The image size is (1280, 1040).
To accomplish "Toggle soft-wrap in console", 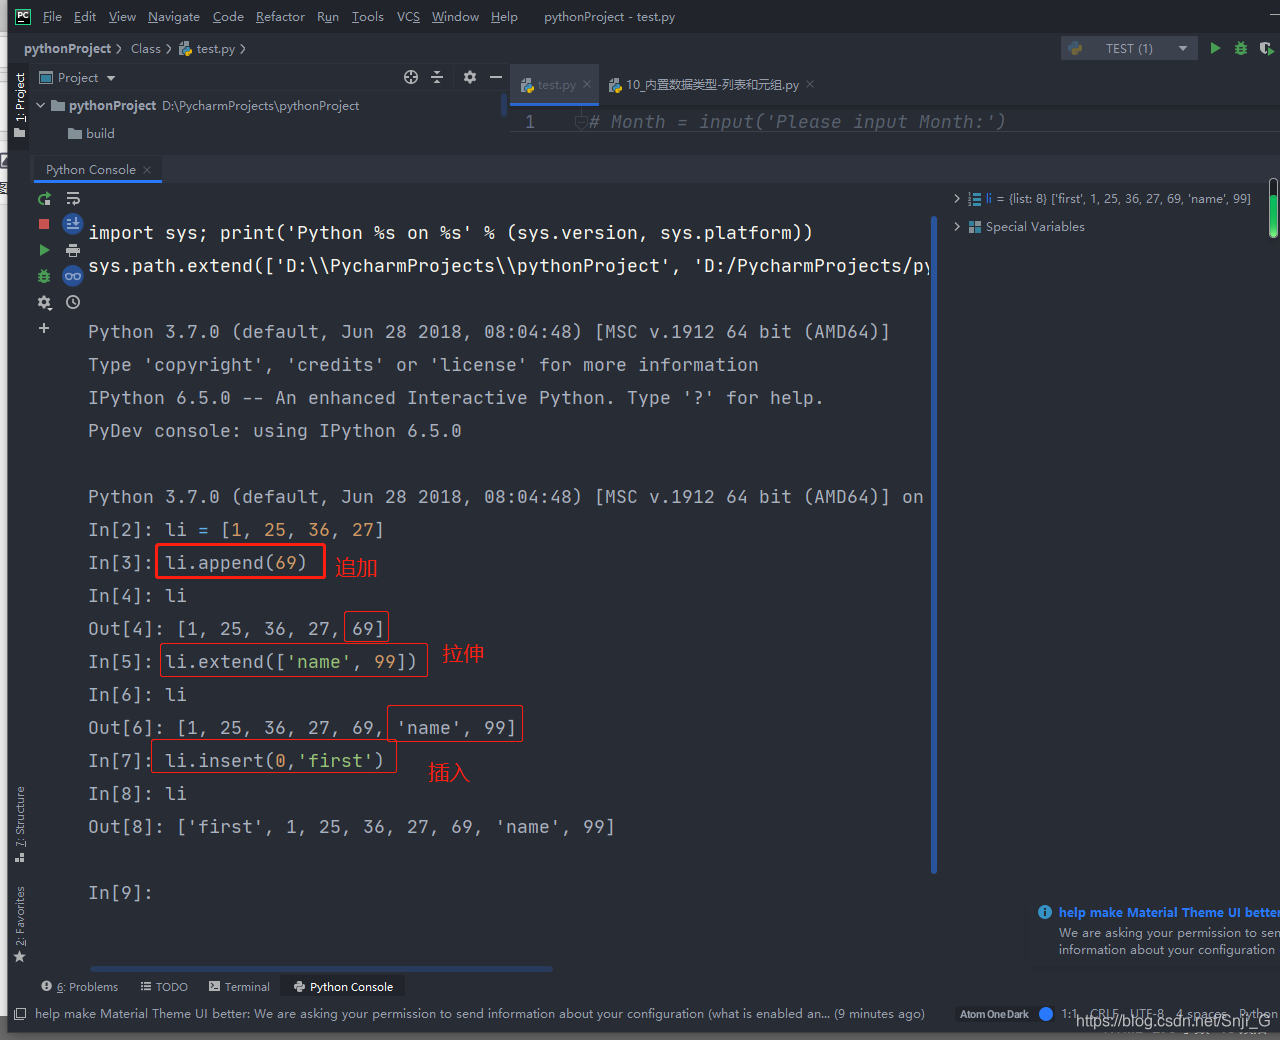I will click(73, 199).
